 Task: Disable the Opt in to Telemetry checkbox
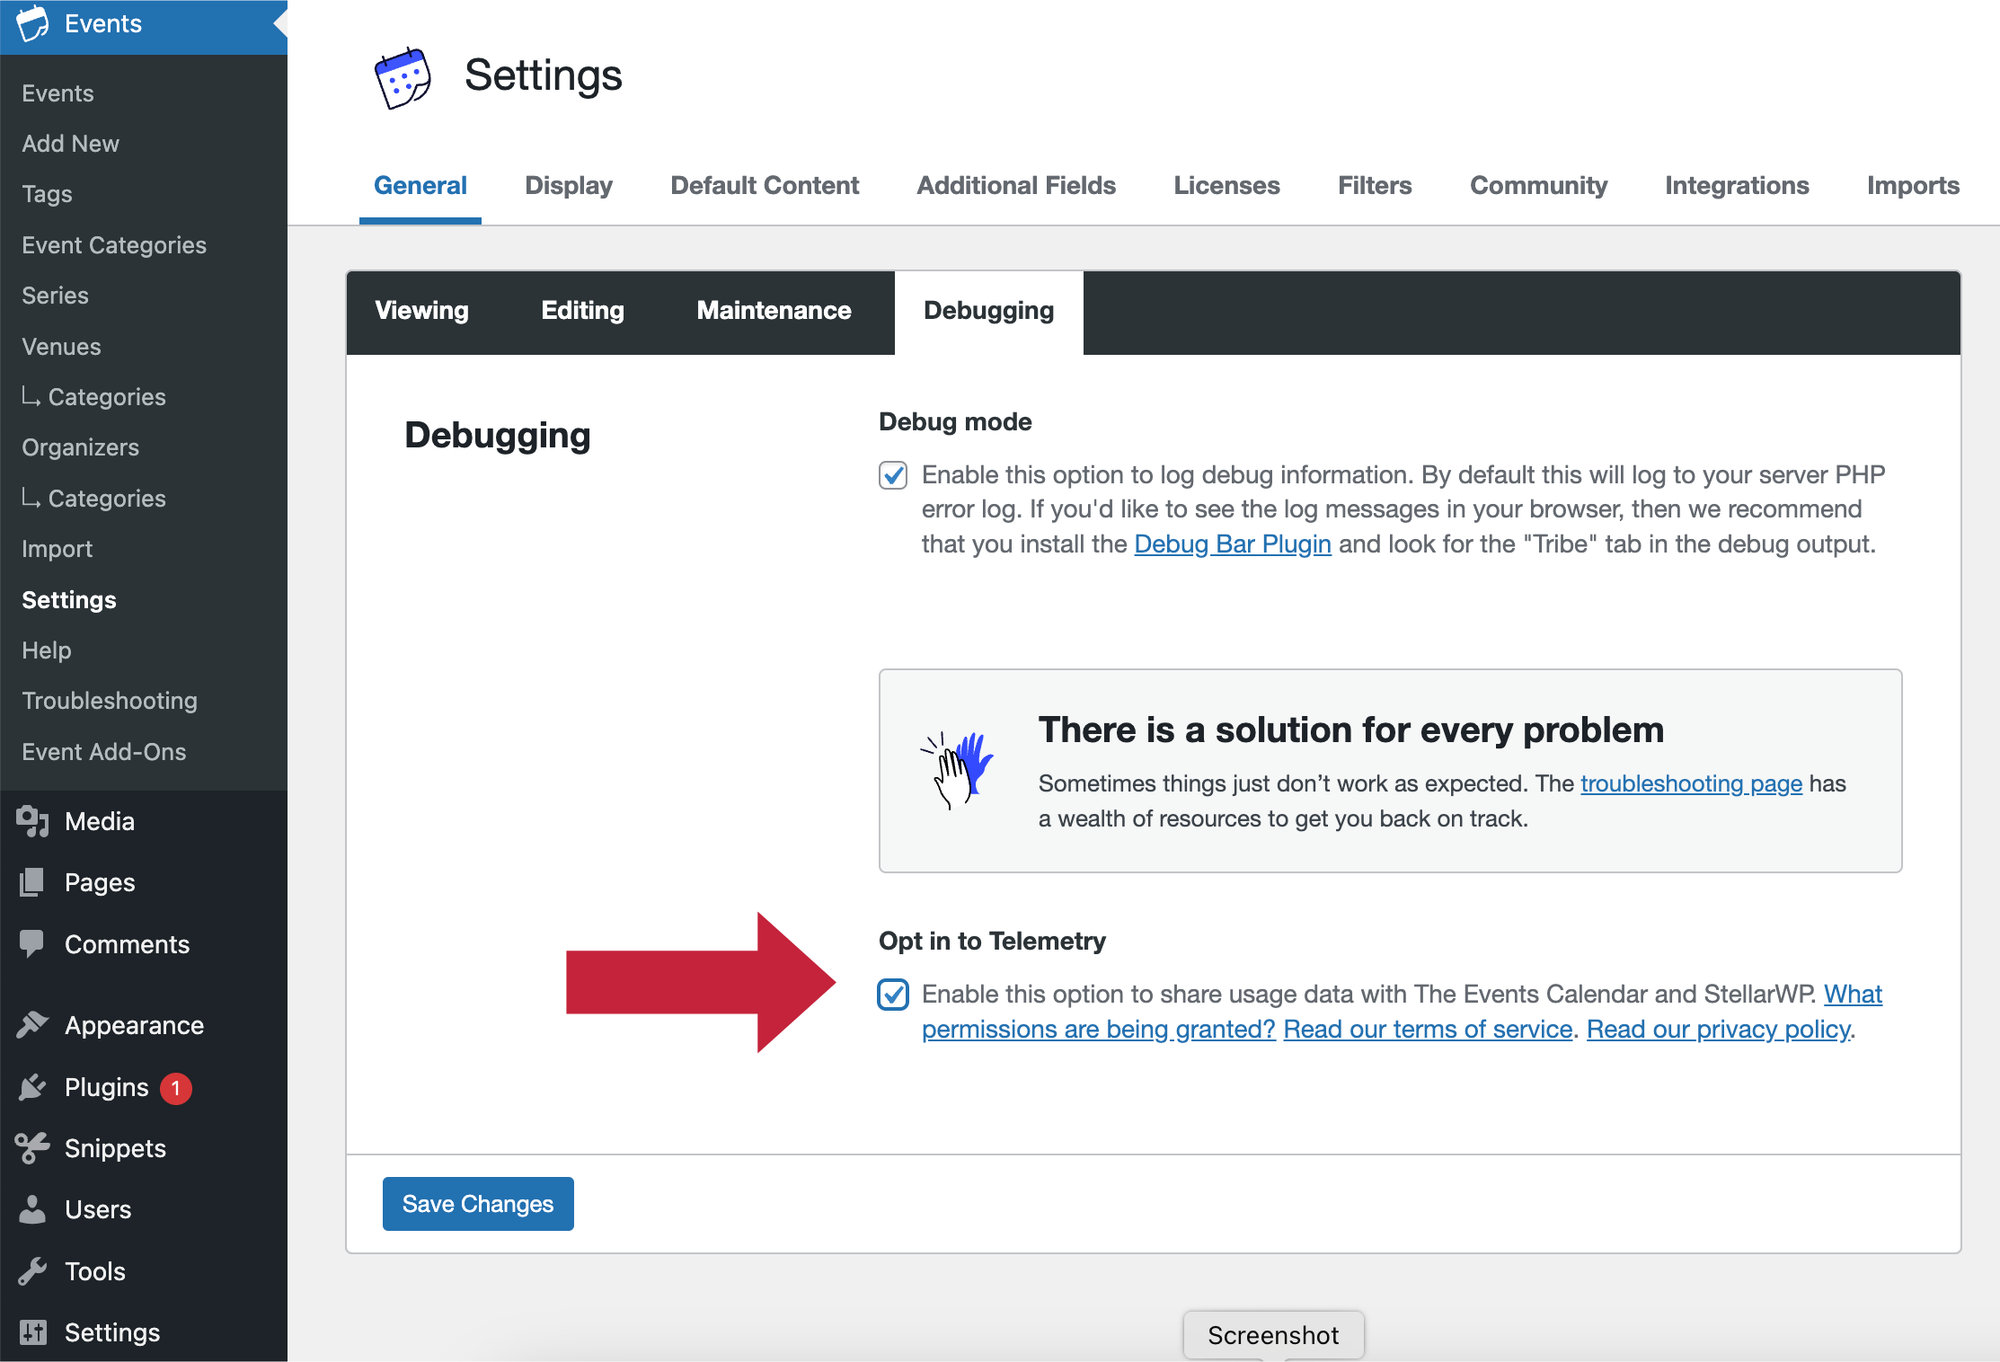893,995
